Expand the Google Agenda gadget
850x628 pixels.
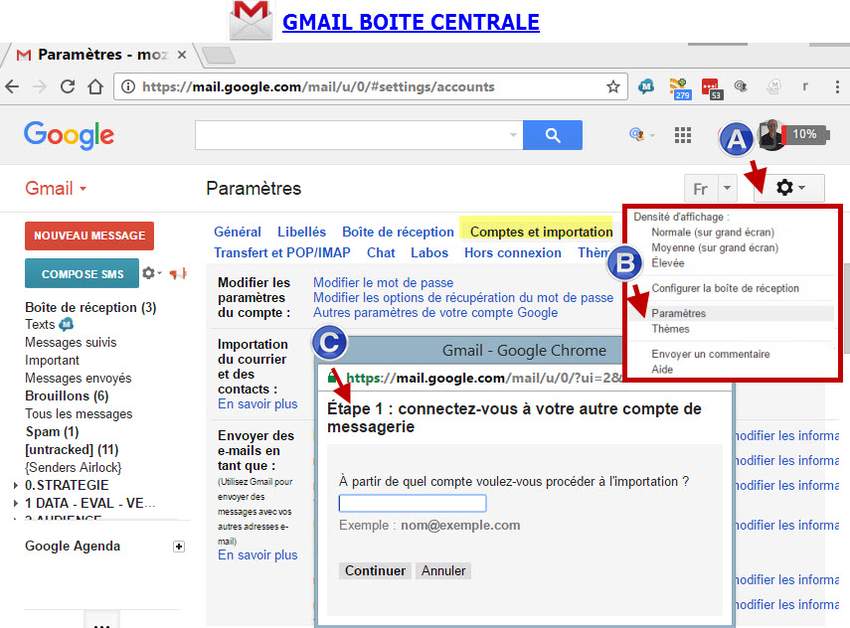coord(179,546)
